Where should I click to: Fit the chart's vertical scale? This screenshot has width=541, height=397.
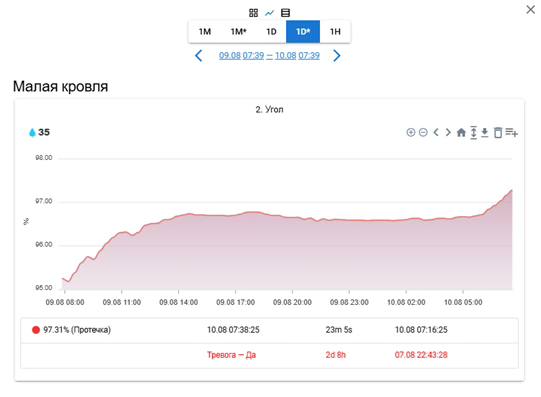click(474, 133)
